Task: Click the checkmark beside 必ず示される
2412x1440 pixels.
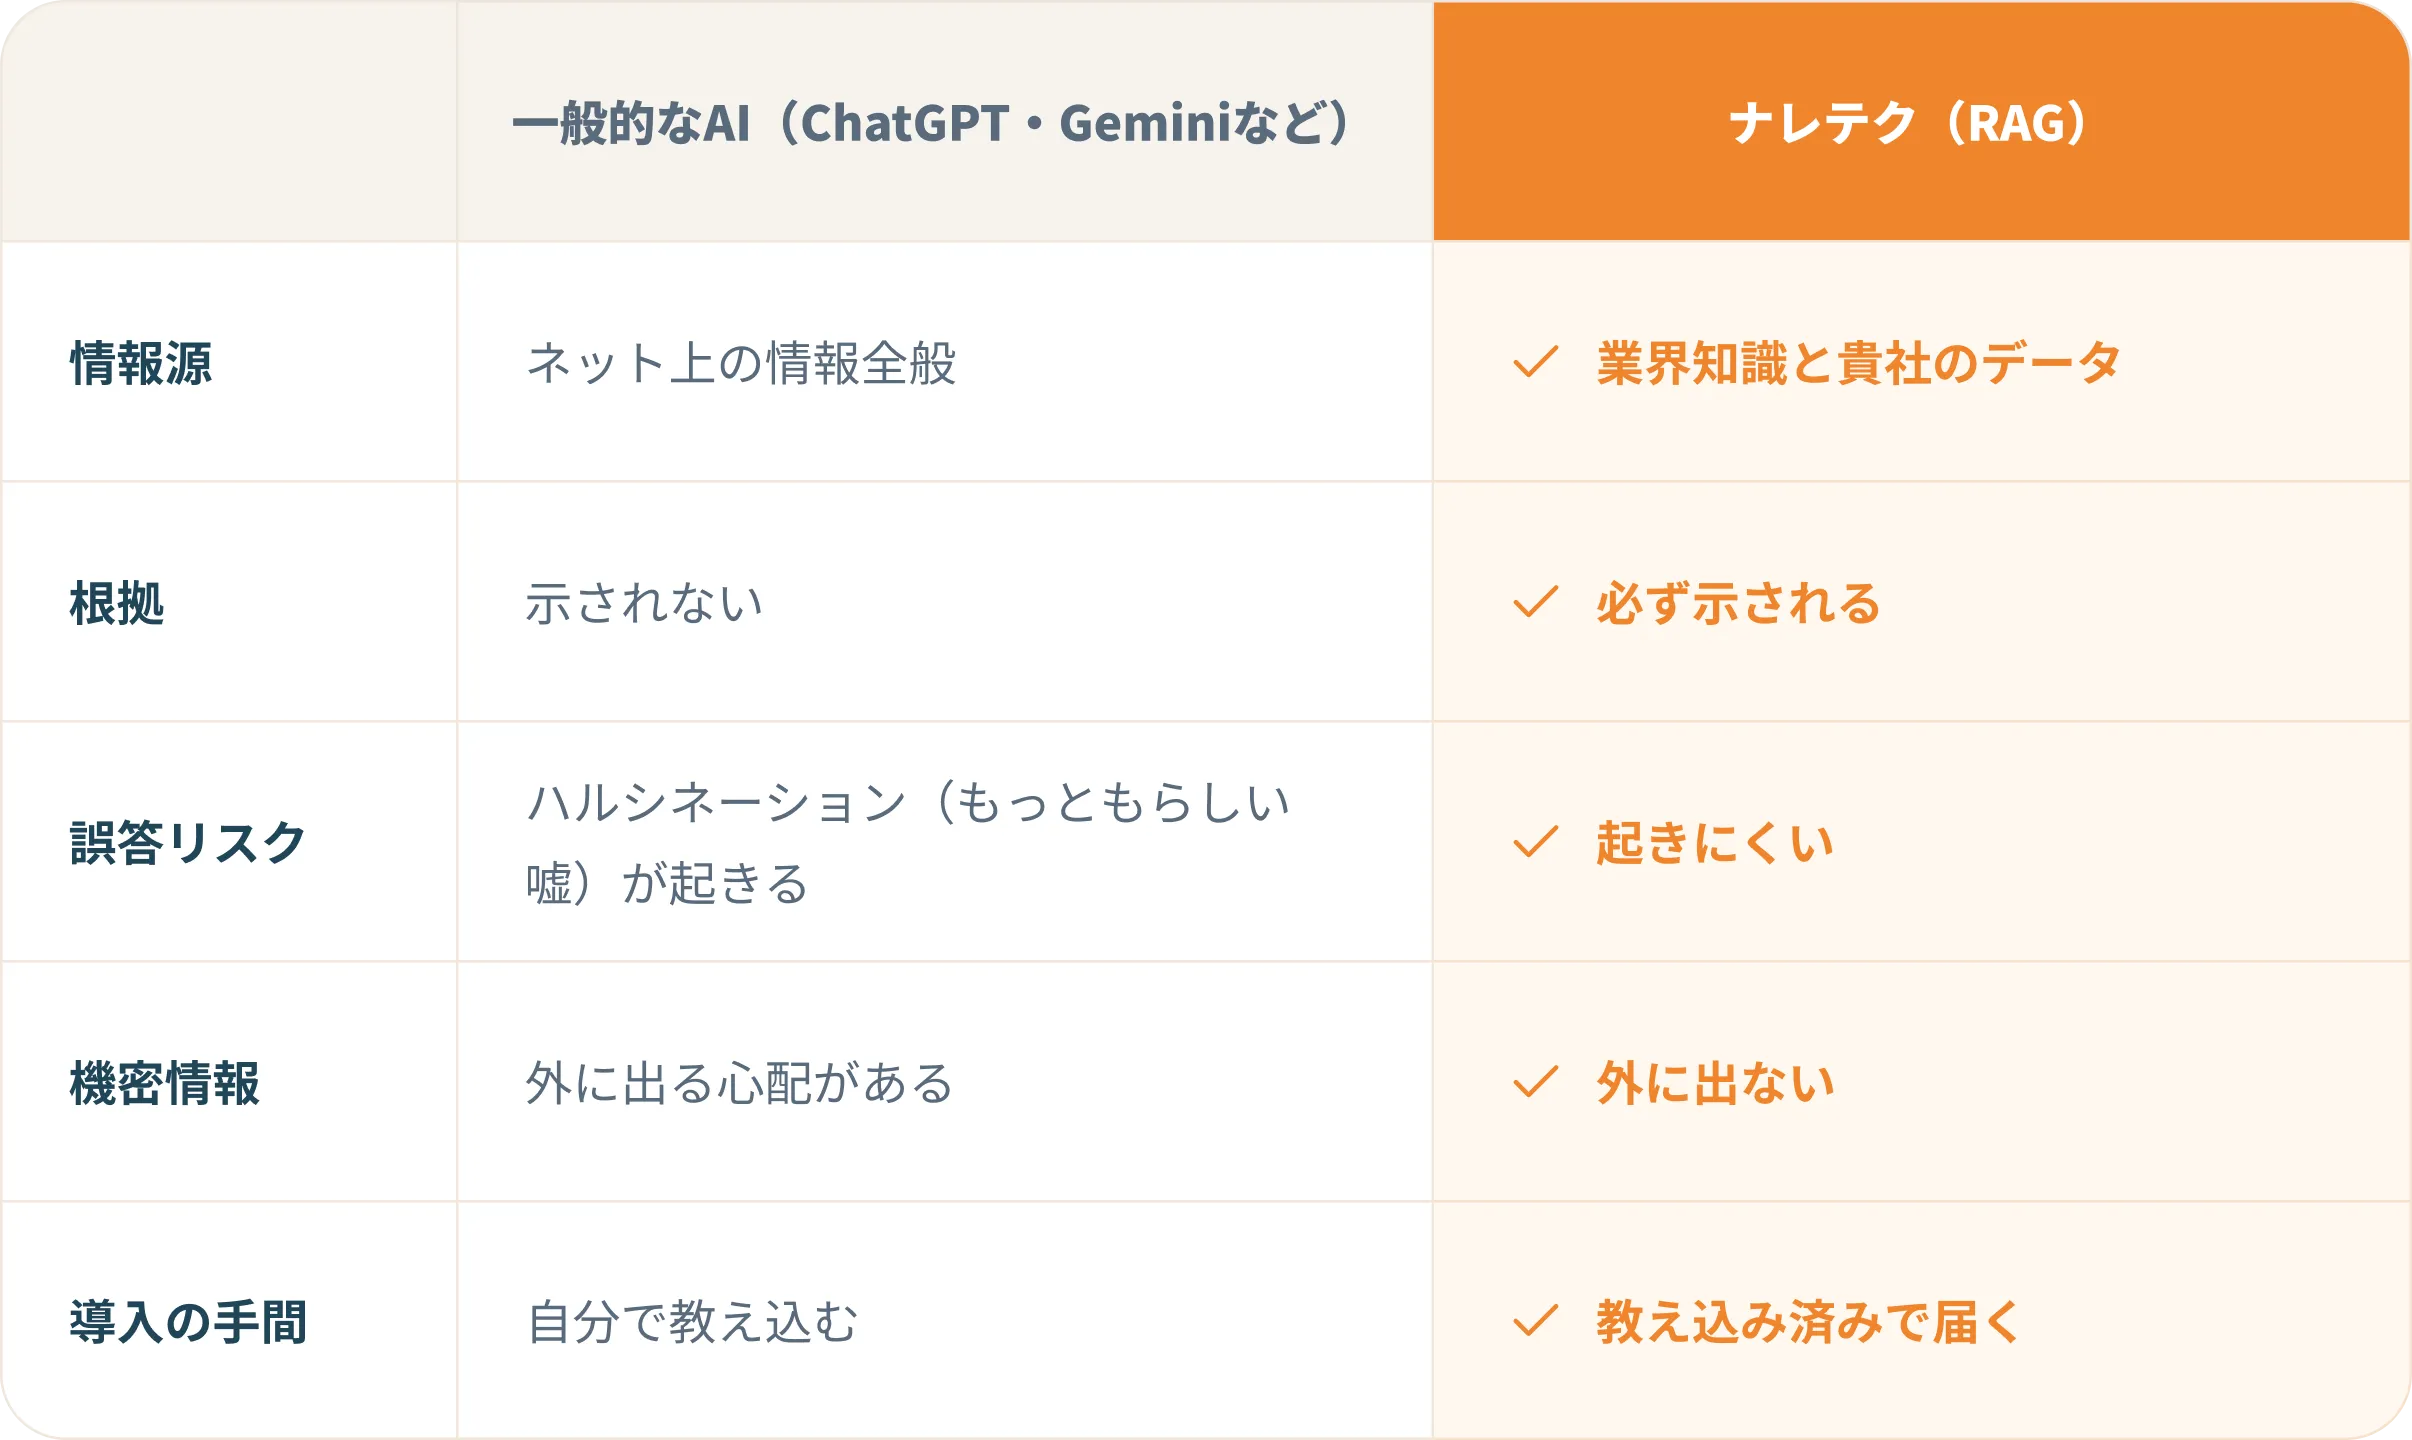Action: (x=1536, y=602)
